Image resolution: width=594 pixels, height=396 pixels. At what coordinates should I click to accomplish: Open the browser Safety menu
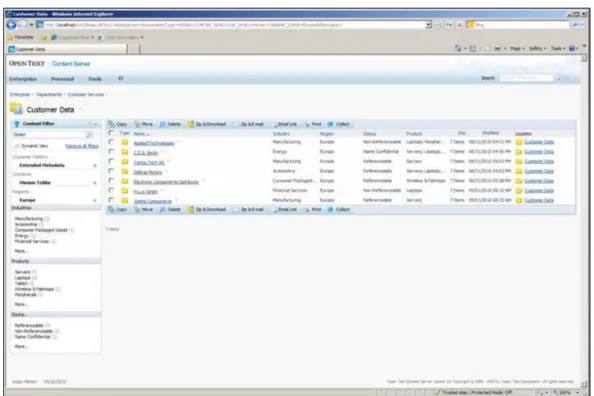(x=537, y=49)
